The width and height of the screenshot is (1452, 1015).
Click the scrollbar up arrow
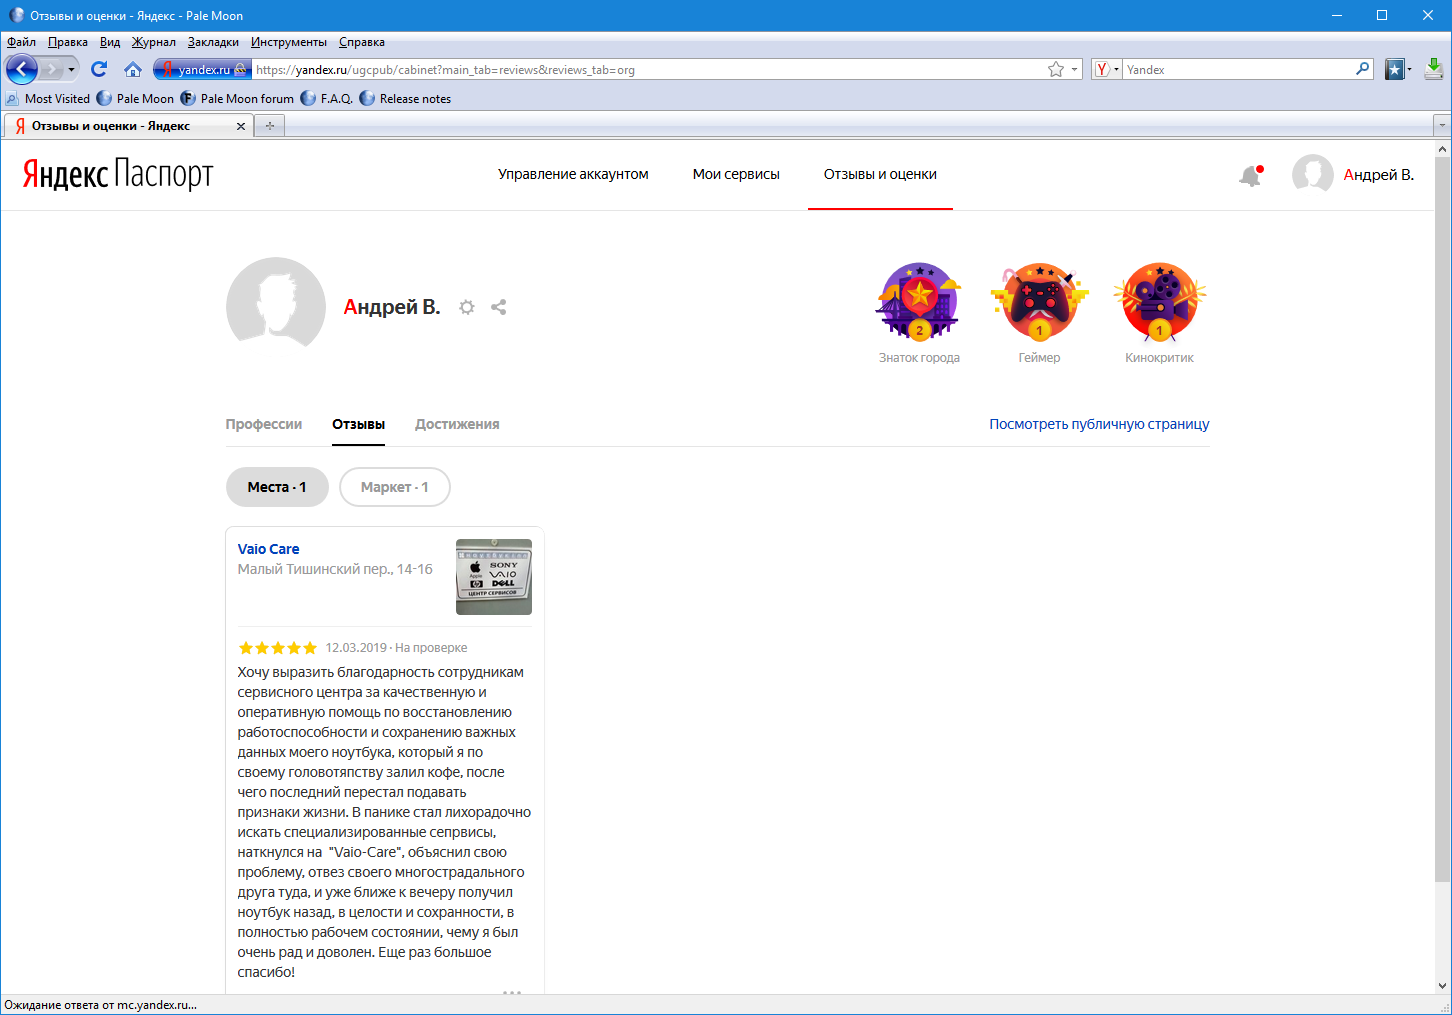(1442, 149)
